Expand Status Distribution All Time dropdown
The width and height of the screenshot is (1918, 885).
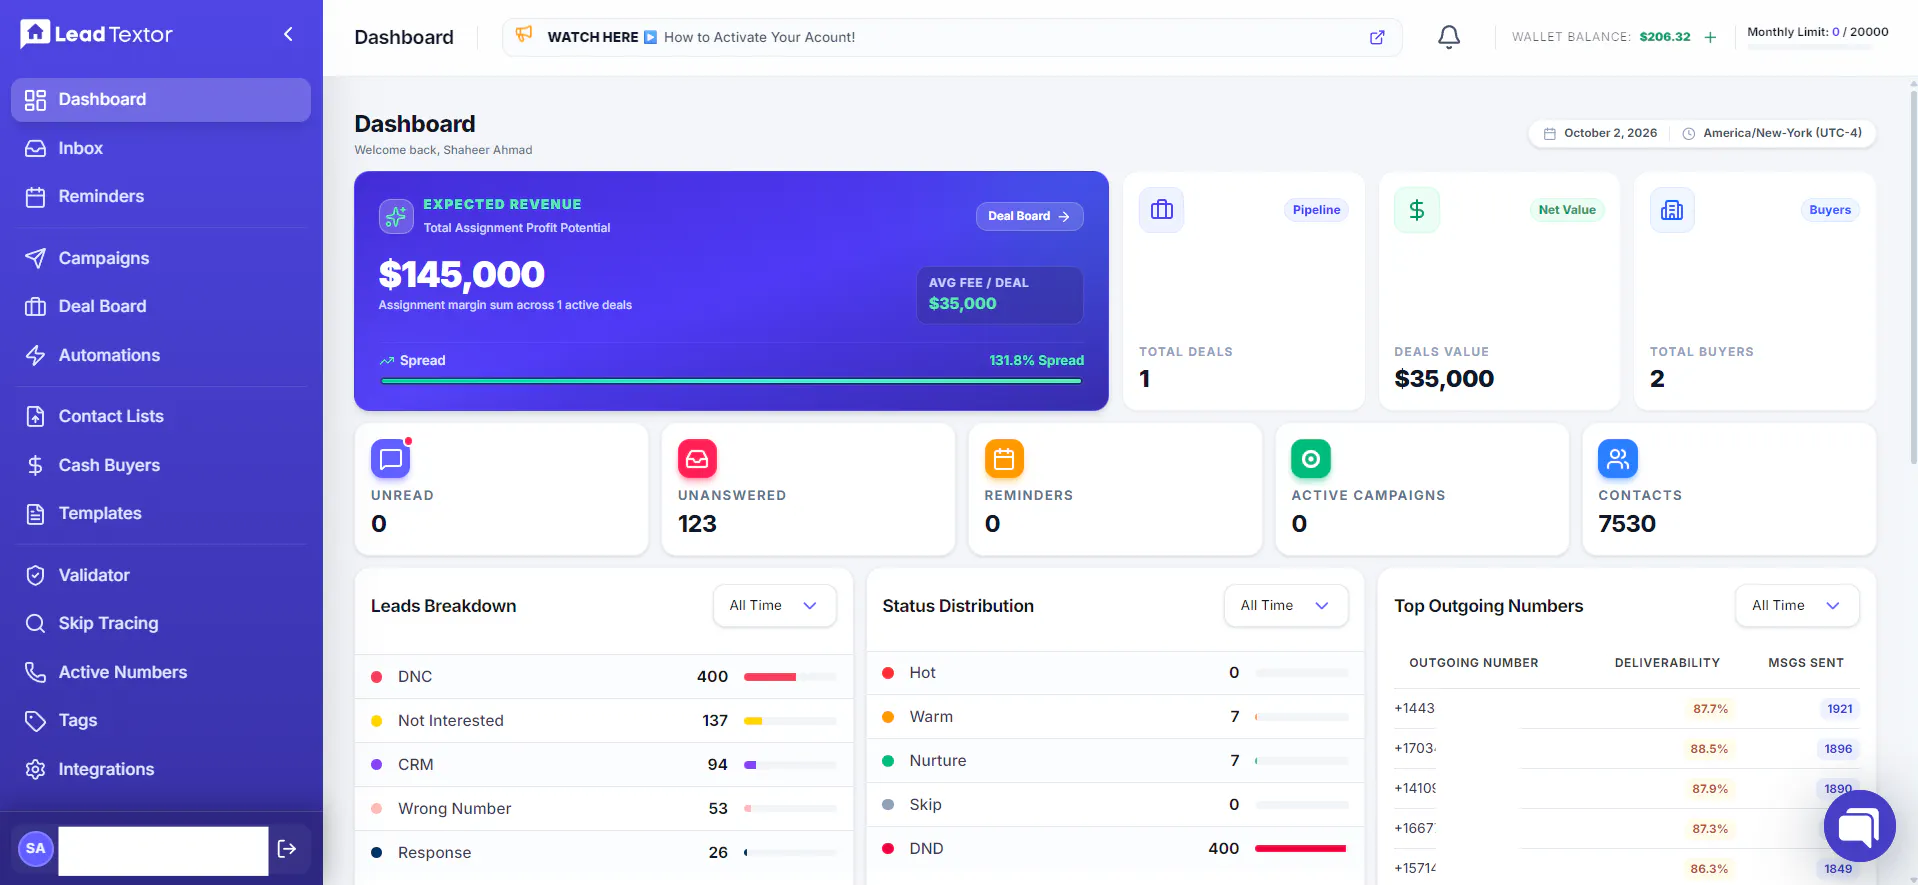1286,606
